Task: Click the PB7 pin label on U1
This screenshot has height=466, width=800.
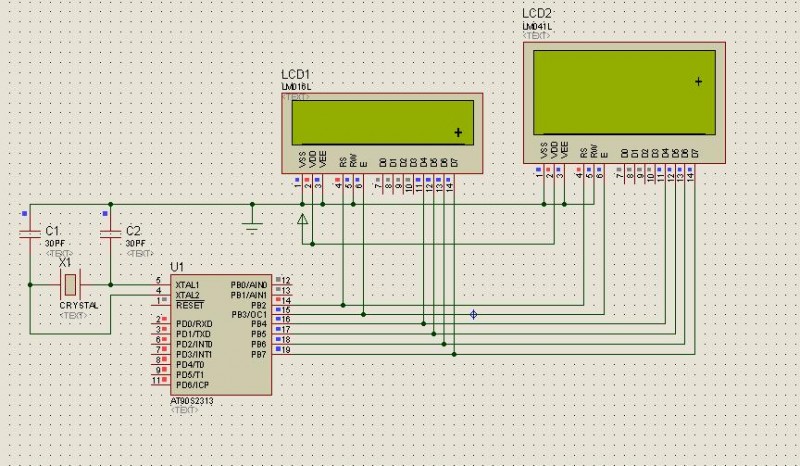Action: coord(258,354)
